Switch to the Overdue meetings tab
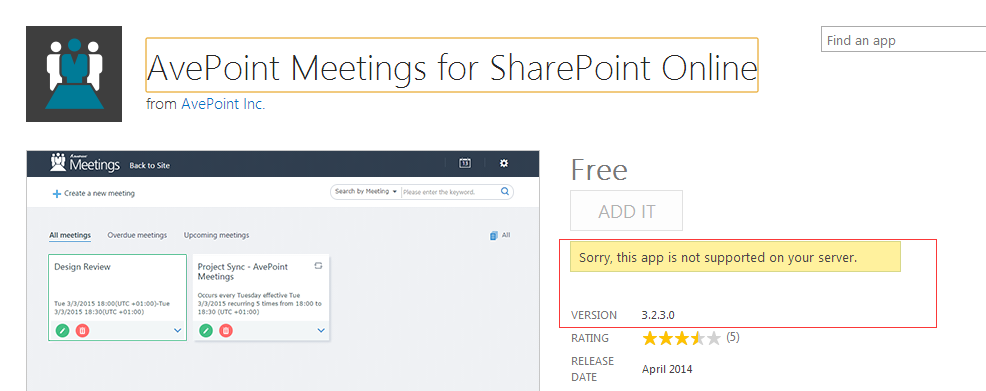This screenshot has width=986, height=391. [x=137, y=235]
